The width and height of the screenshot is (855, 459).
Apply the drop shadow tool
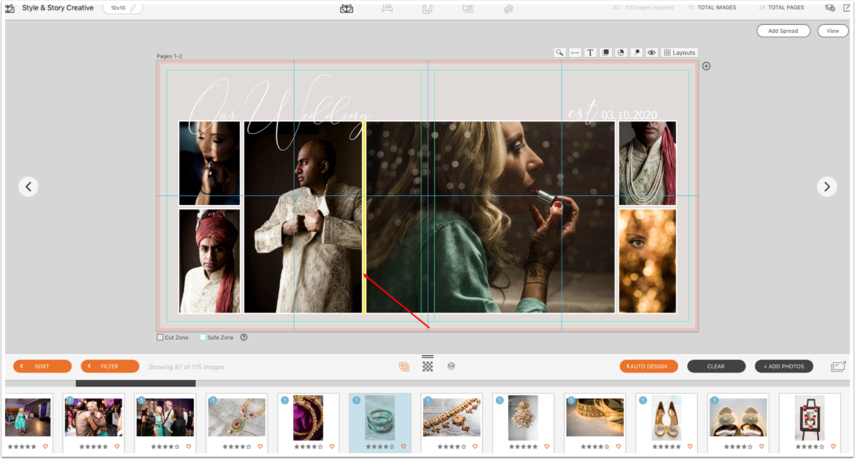(605, 53)
